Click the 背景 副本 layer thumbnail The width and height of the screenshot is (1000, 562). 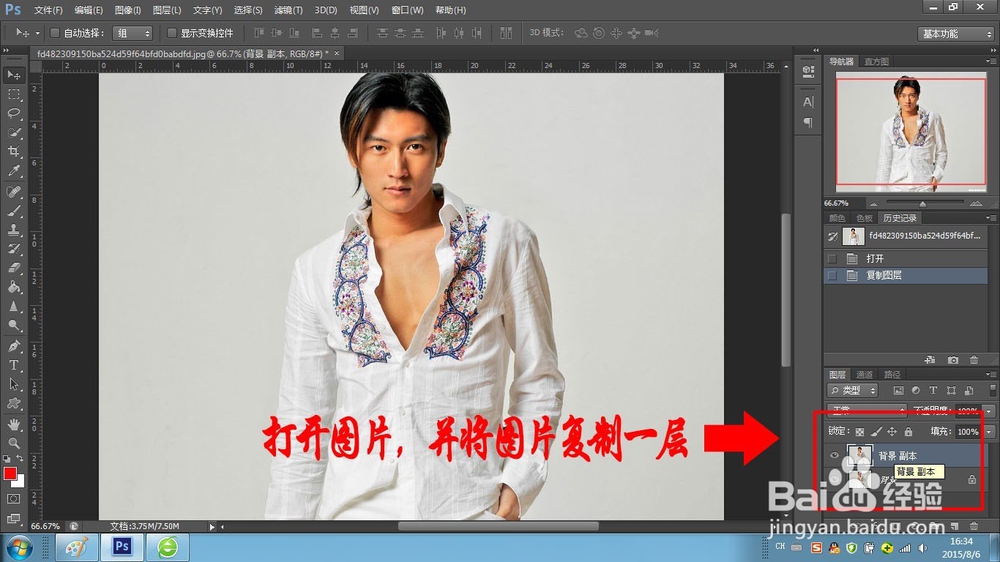coord(859,455)
